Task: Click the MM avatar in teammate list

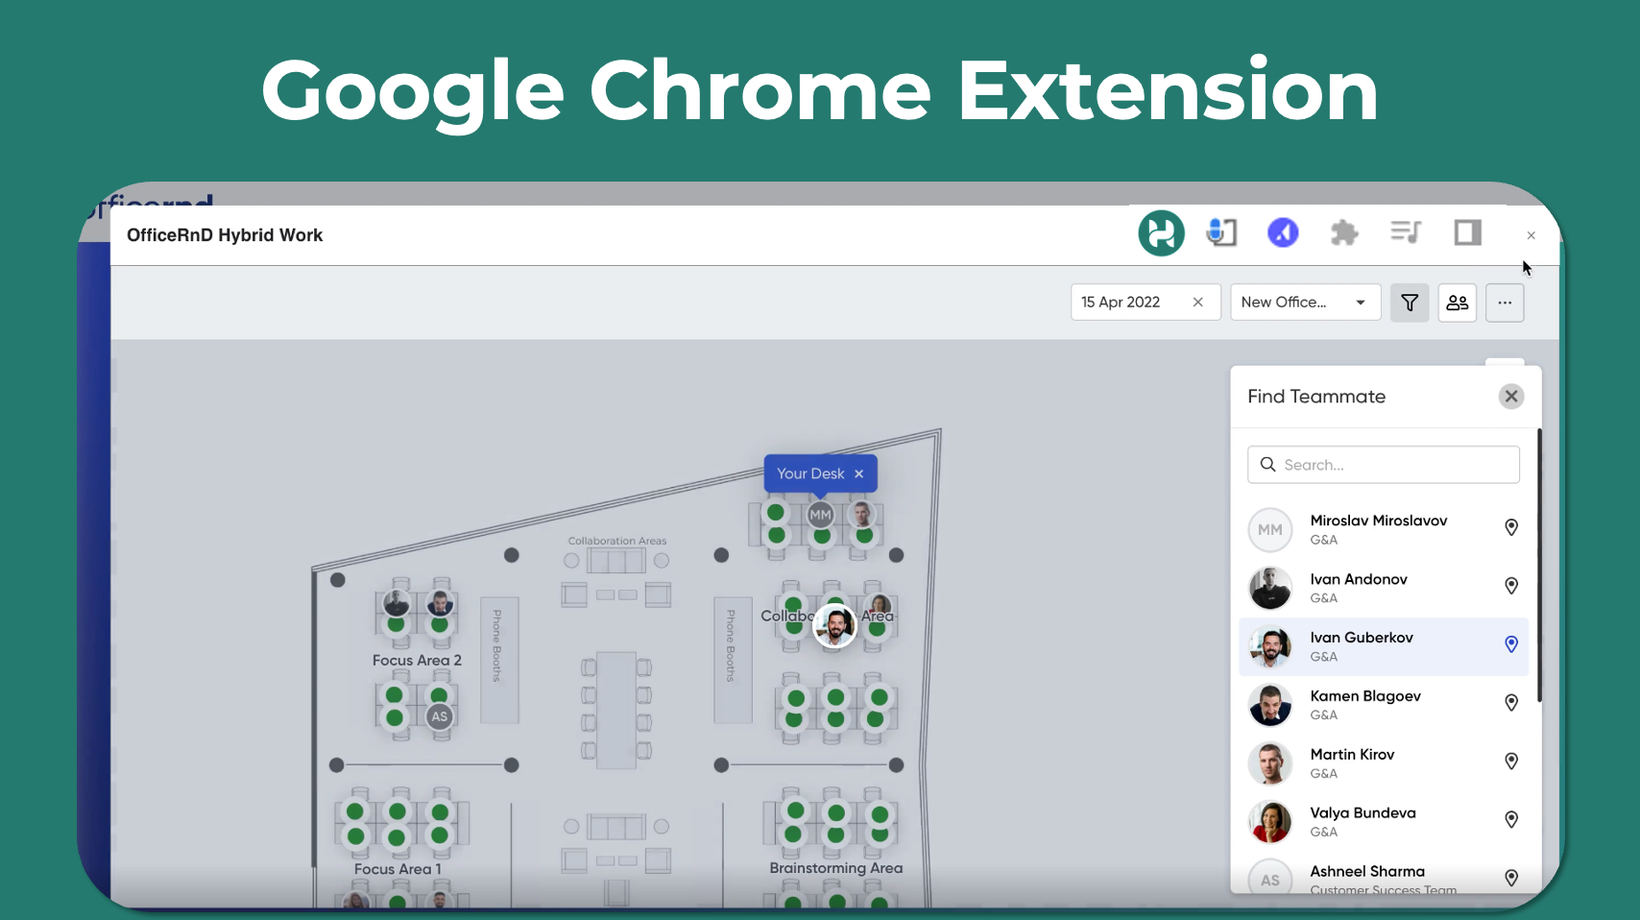Action: pyautogui.click(x=1270, y=530)
